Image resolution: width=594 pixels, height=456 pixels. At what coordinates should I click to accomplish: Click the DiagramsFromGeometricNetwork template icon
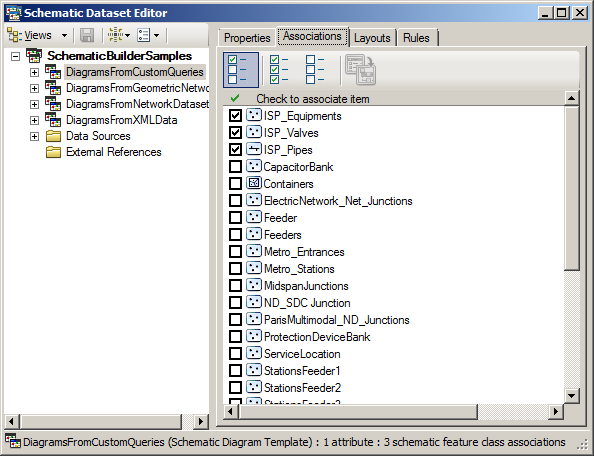[x=53, y=87]
